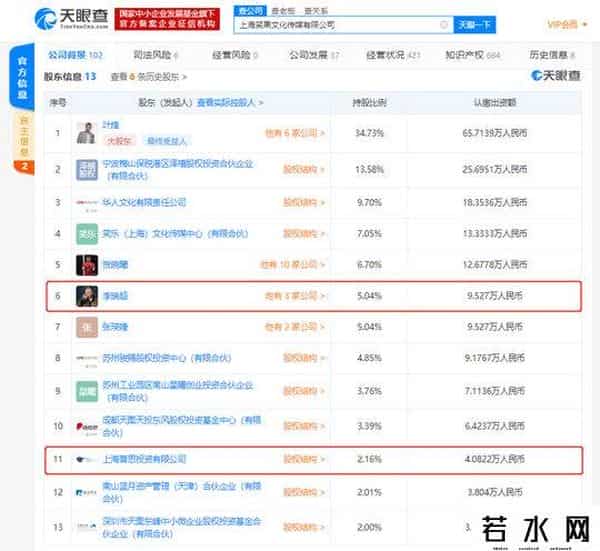Screen dimensions: 600x551
Task: Open the beige avatar icon in row 7
Action: tap(87, 327)
